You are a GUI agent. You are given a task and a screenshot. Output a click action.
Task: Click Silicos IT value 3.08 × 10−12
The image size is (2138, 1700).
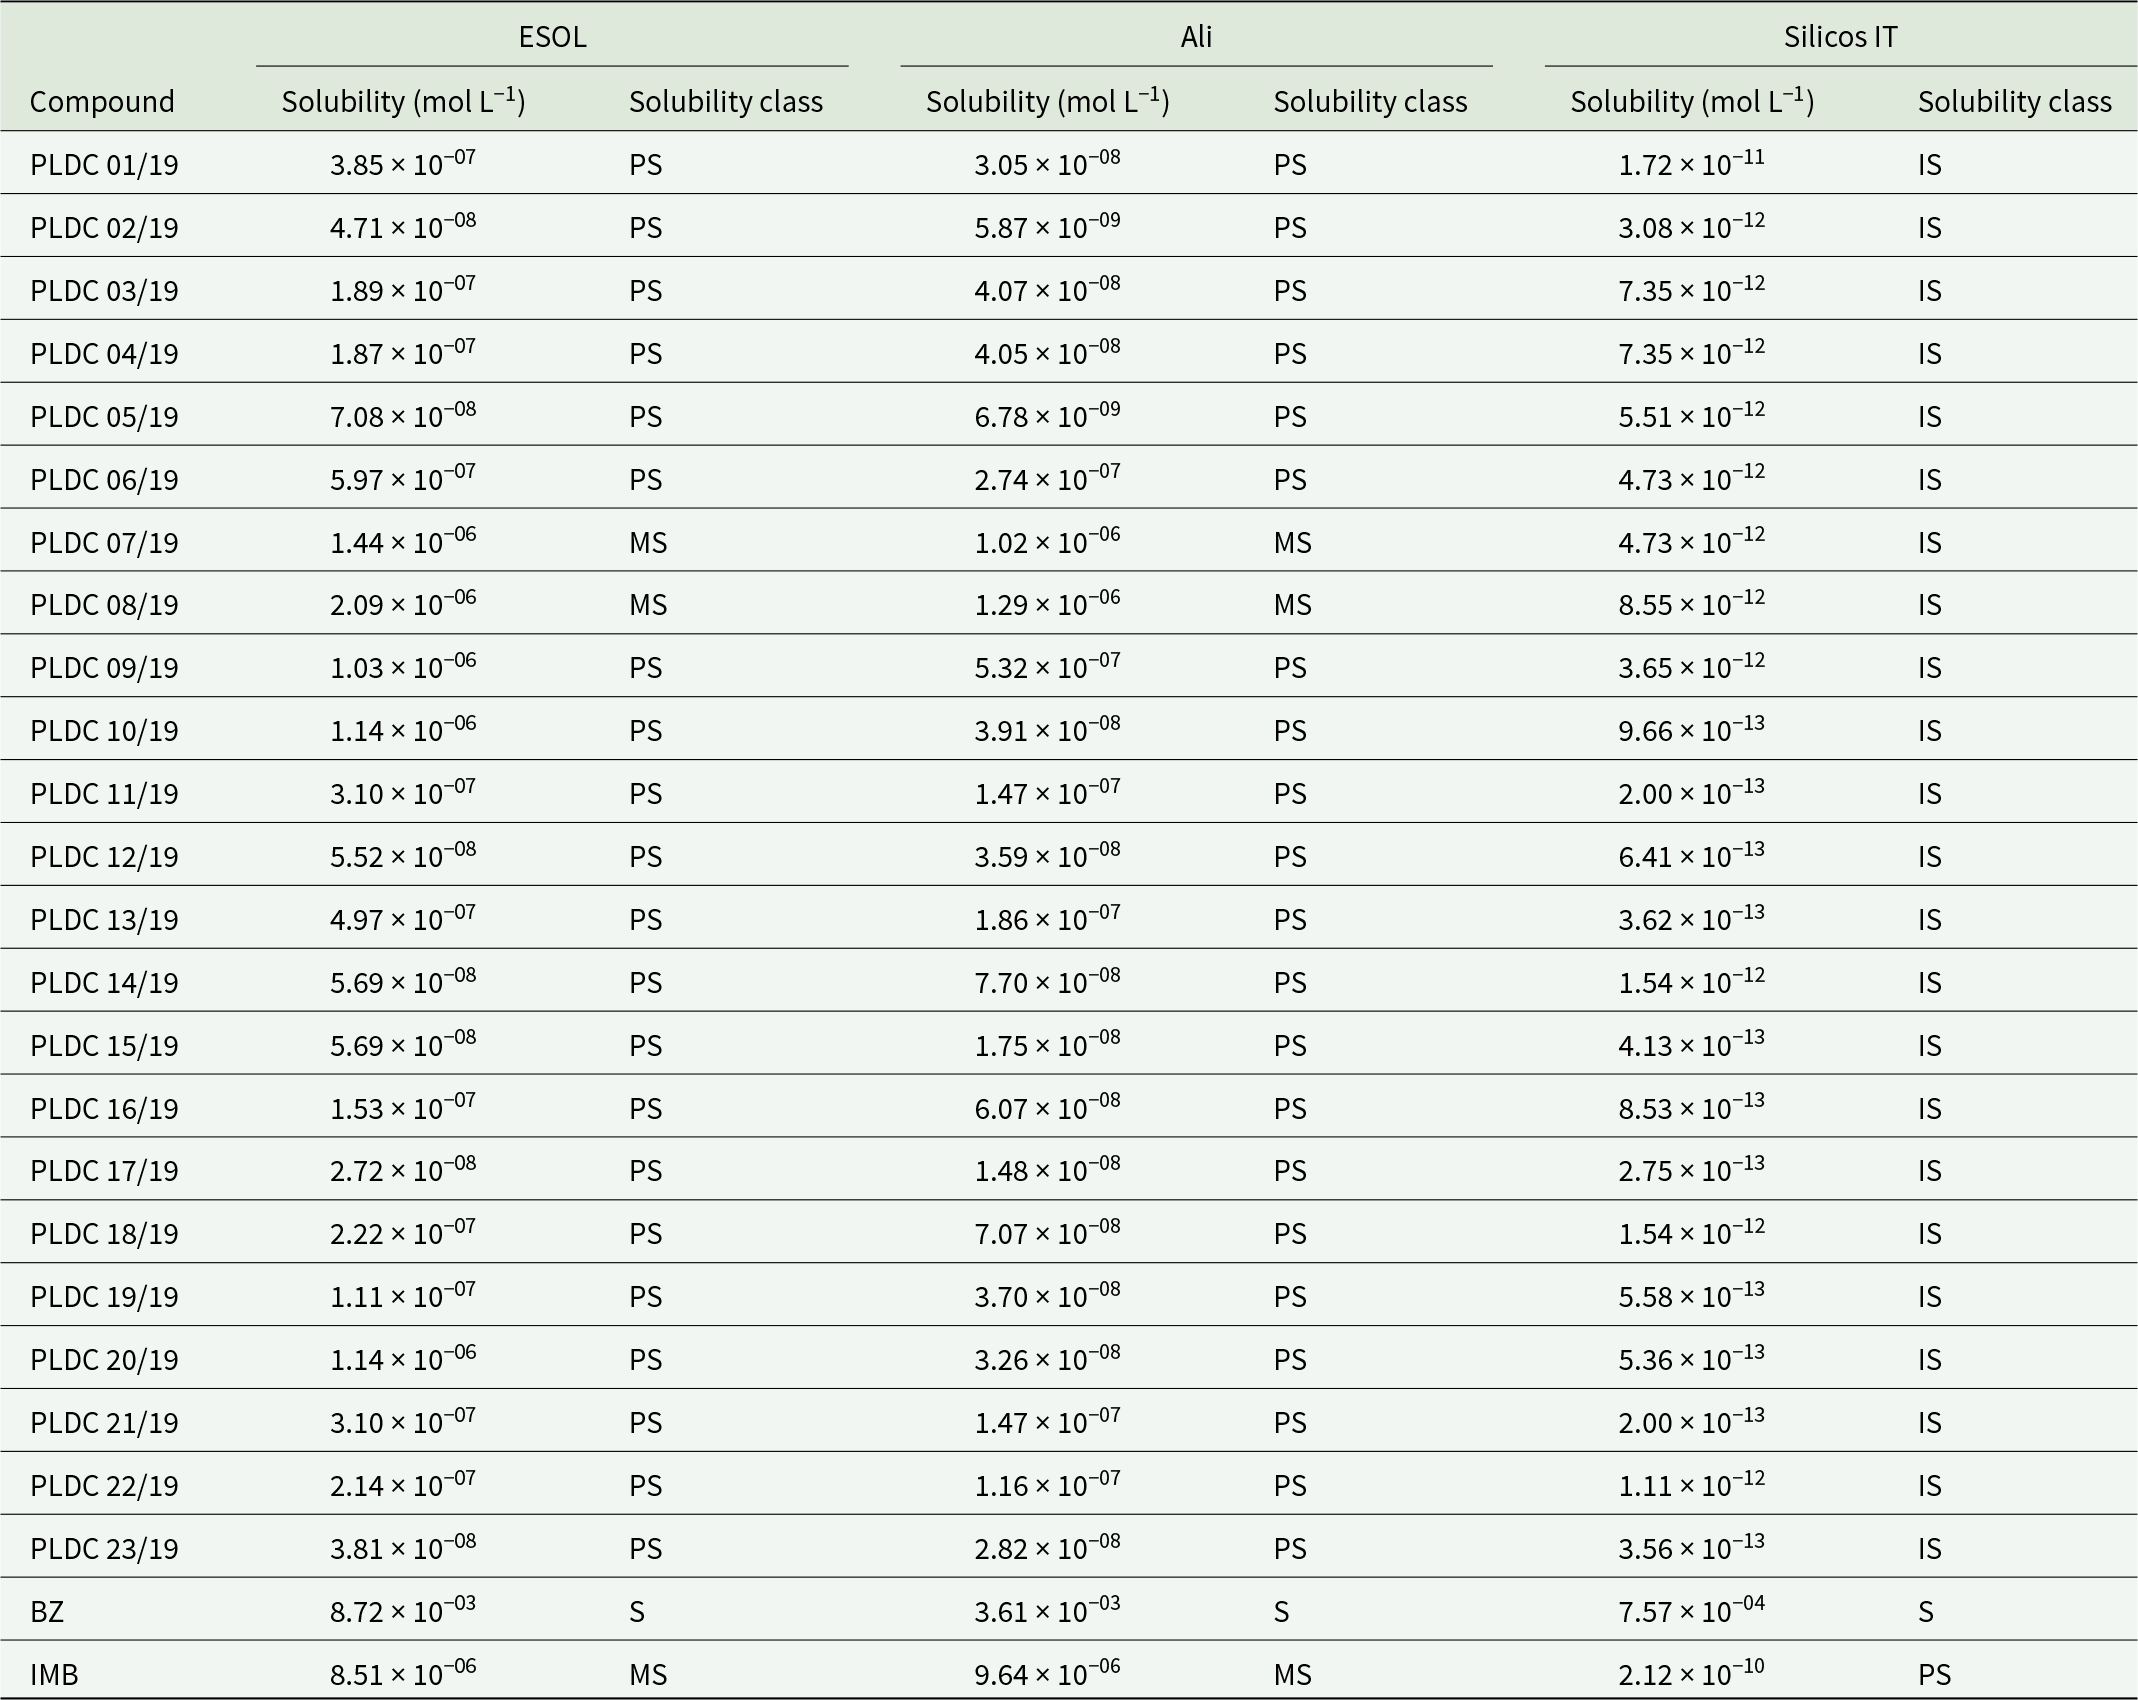pyautogui.click(x=1692, y=225)
